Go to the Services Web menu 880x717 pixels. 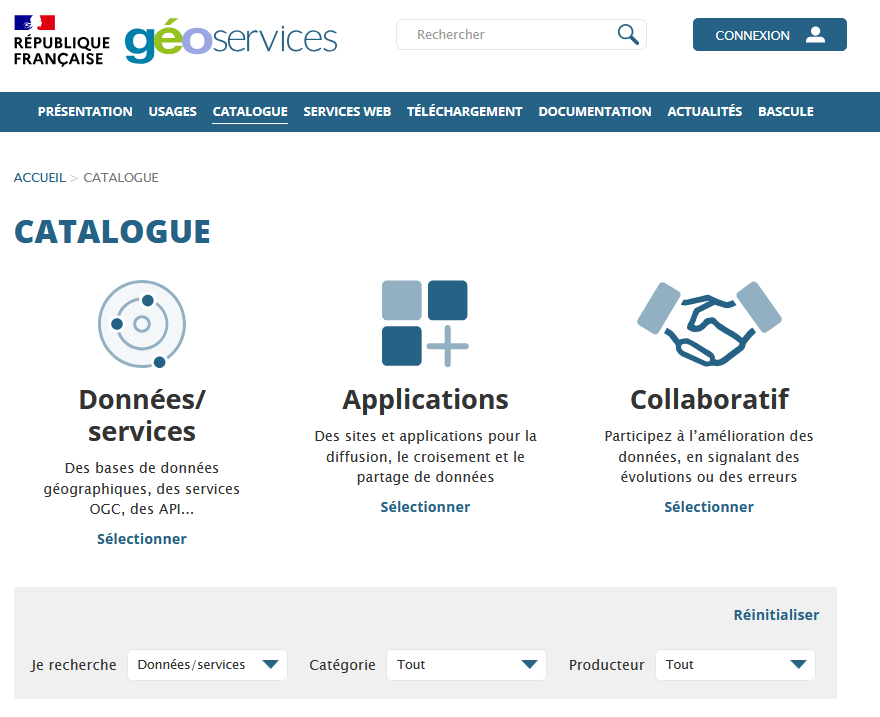click(347, 112)
